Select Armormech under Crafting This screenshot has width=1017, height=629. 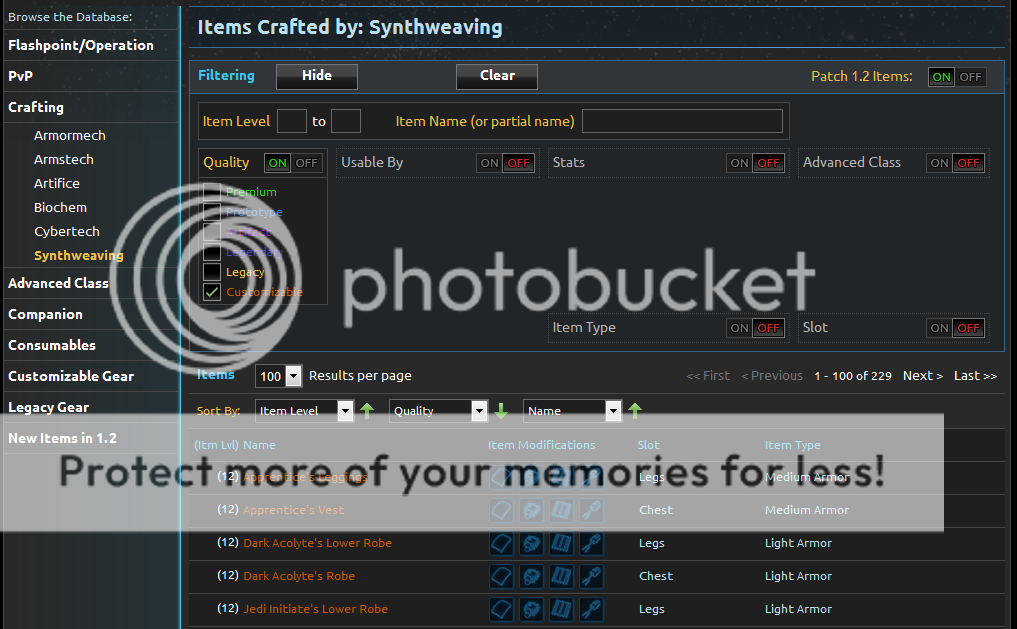tap(69, 136)
